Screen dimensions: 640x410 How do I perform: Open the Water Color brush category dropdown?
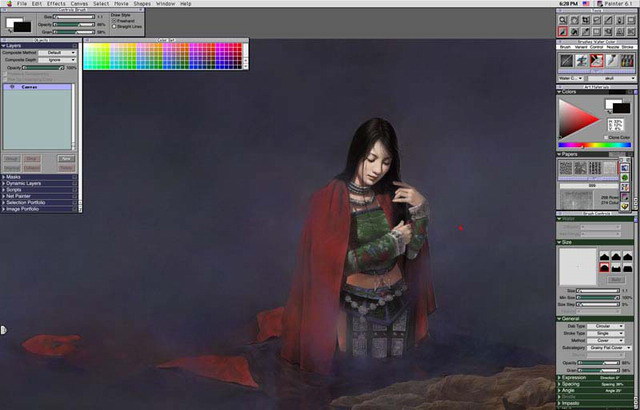[571, 78]
